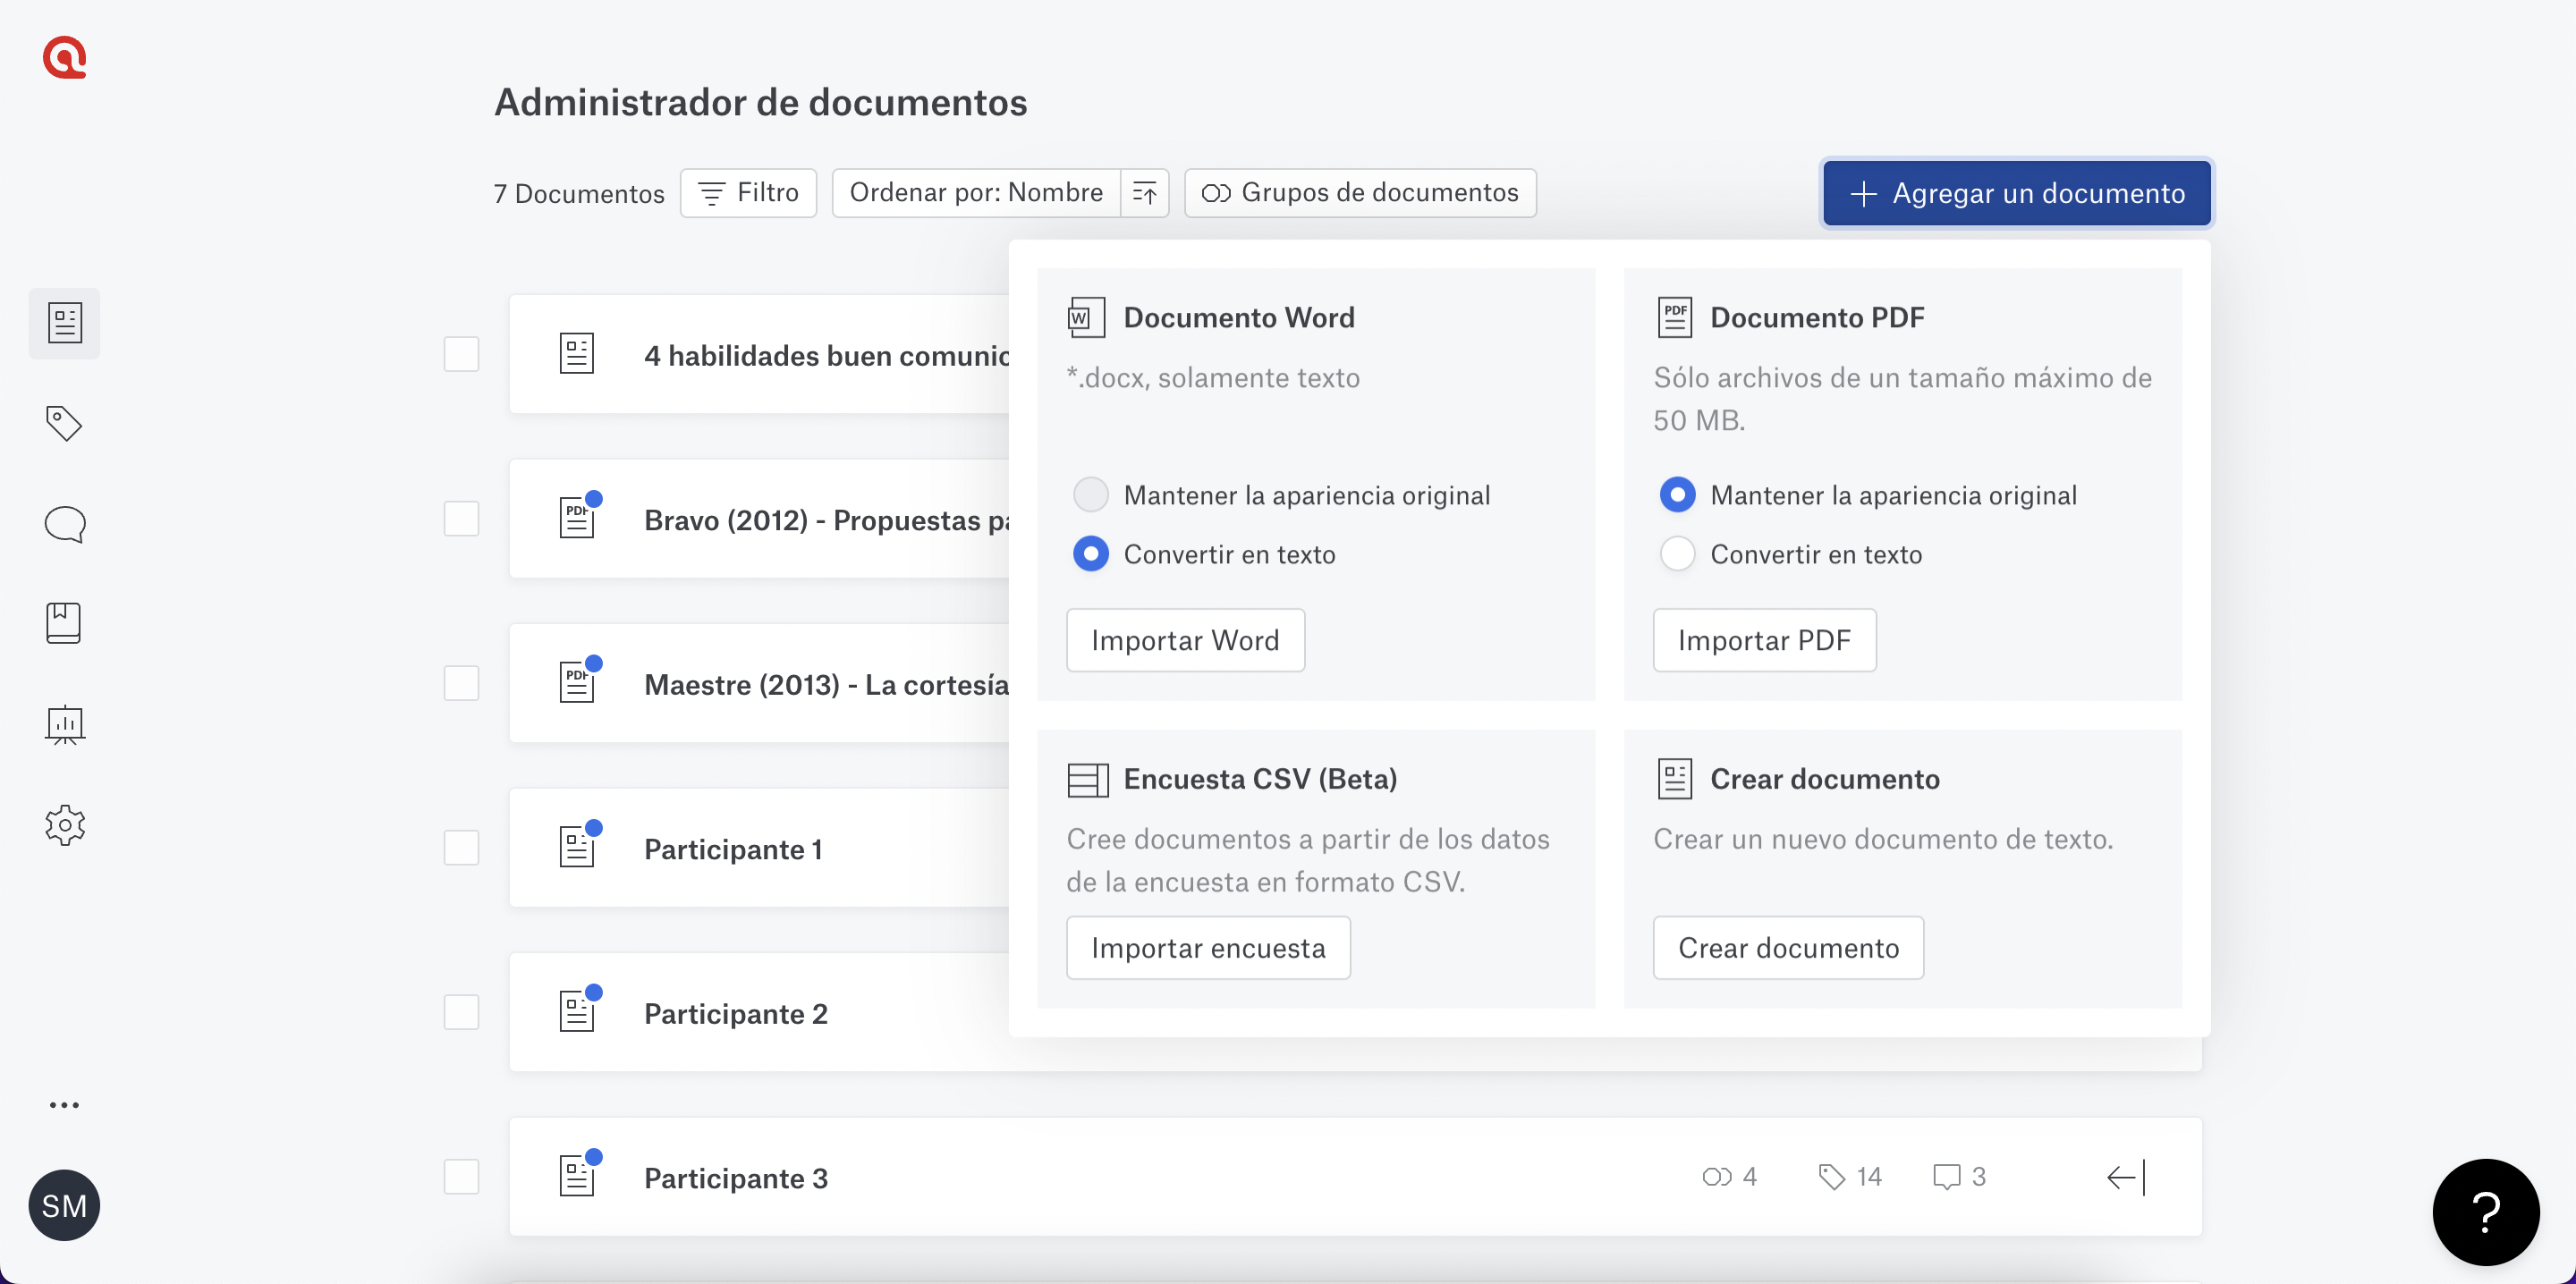Open Settings via the gear icon

tap(64, 825)
